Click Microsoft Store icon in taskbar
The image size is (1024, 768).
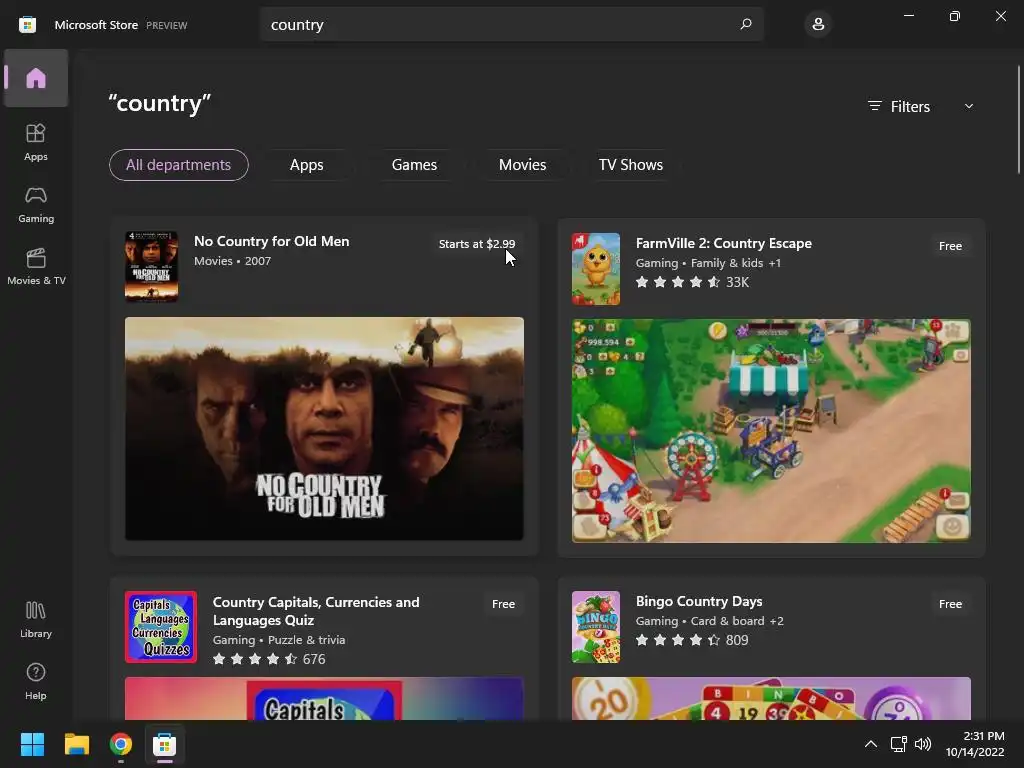(x=165, y=744)
